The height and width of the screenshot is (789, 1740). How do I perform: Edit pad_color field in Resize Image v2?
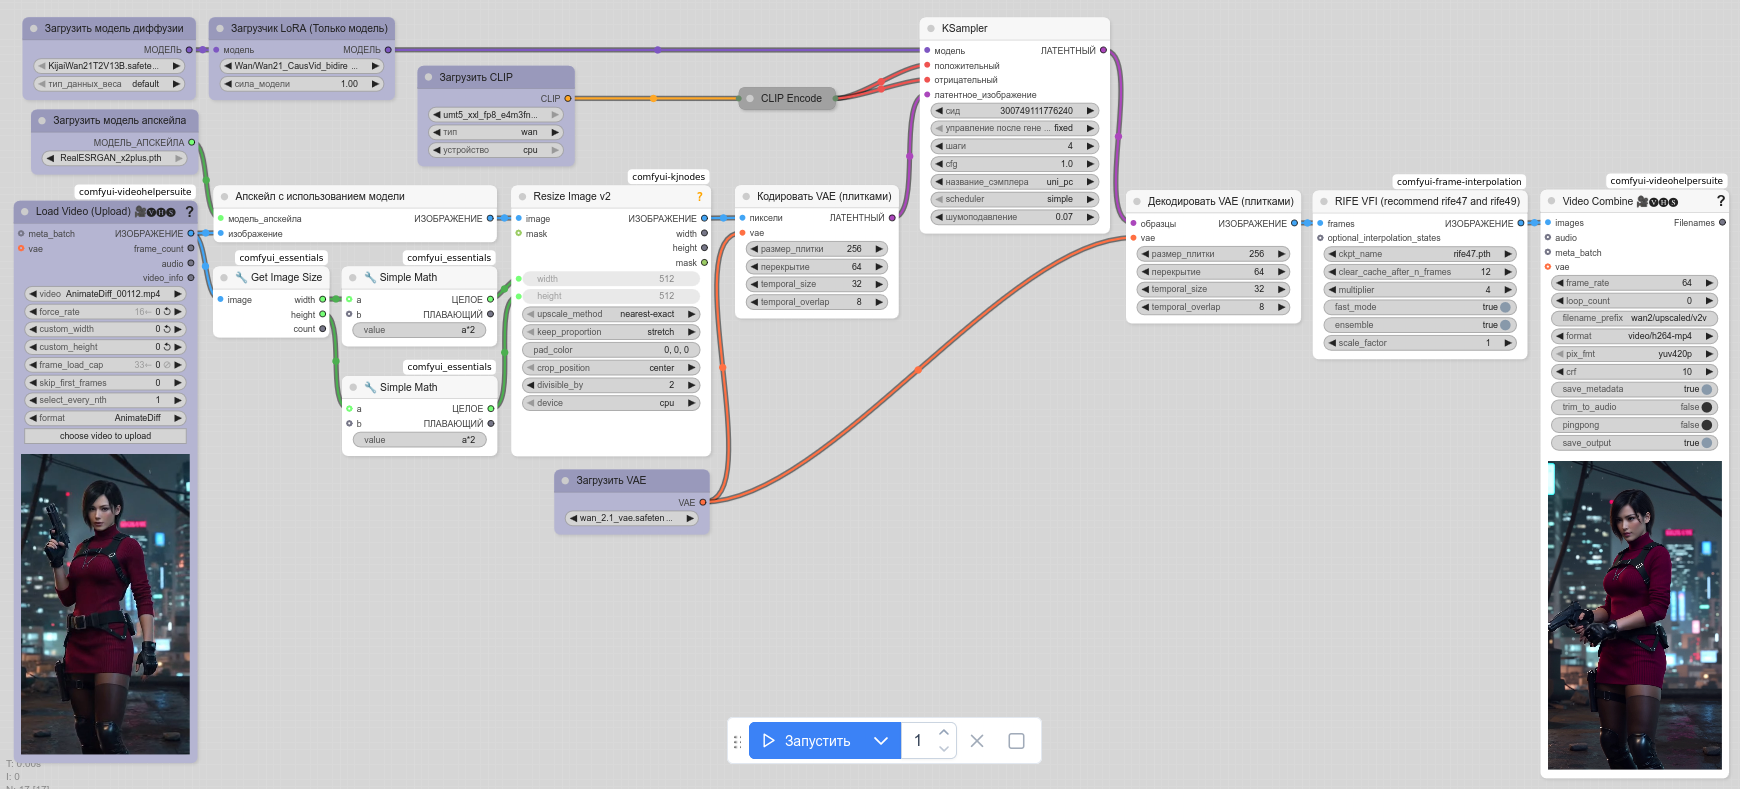tap(611, 350)
